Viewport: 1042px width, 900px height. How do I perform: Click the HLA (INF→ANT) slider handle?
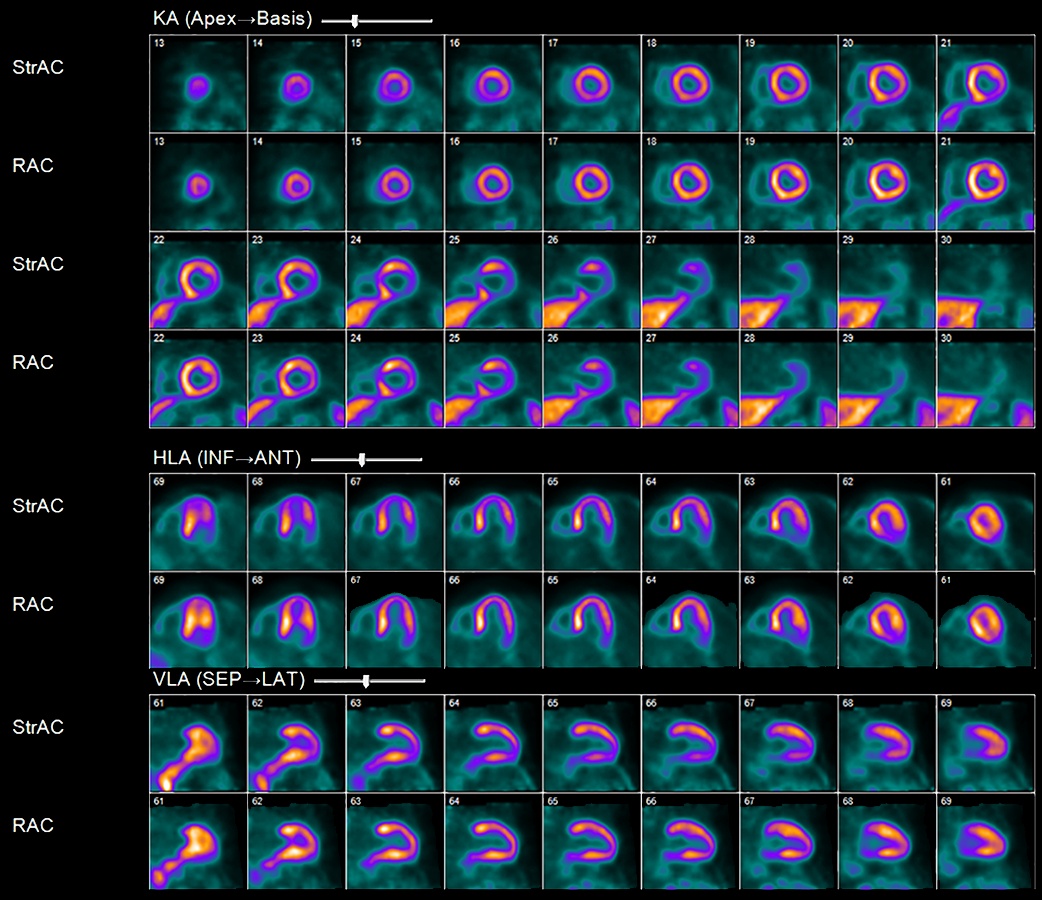362,459
